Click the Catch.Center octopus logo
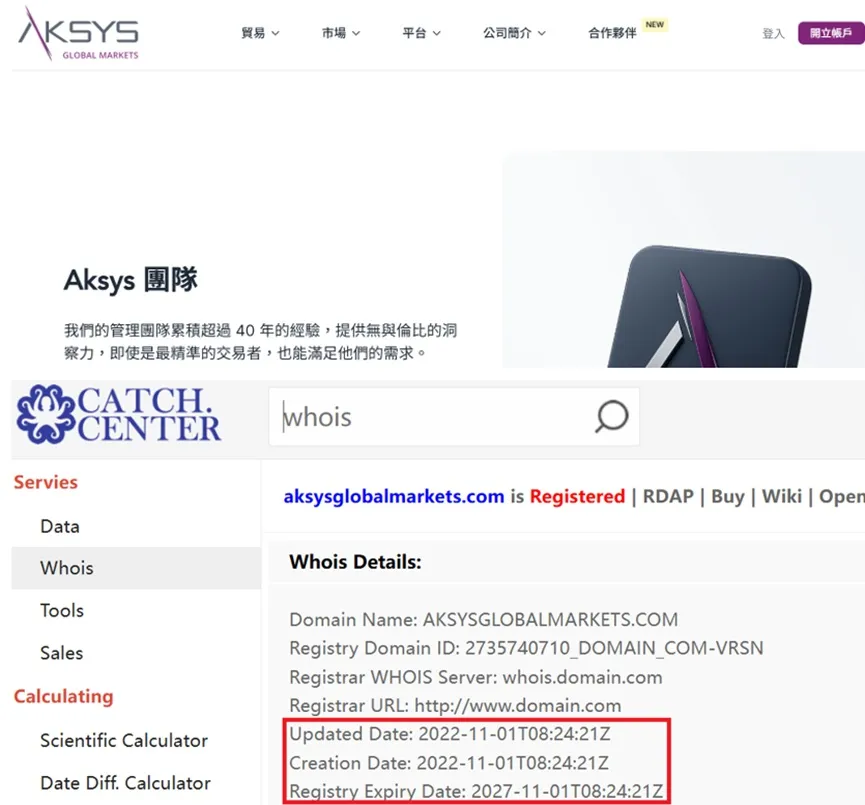This screenshot has width=865, height=805. click(x=118, y=414)
